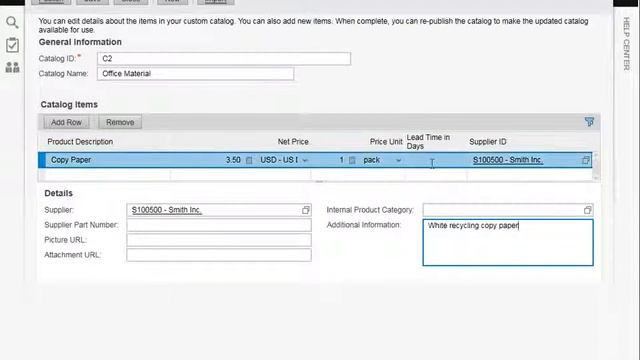640x360 pixels.
Task: Expand the USD currency dropdown
Action: pos(305,160)
